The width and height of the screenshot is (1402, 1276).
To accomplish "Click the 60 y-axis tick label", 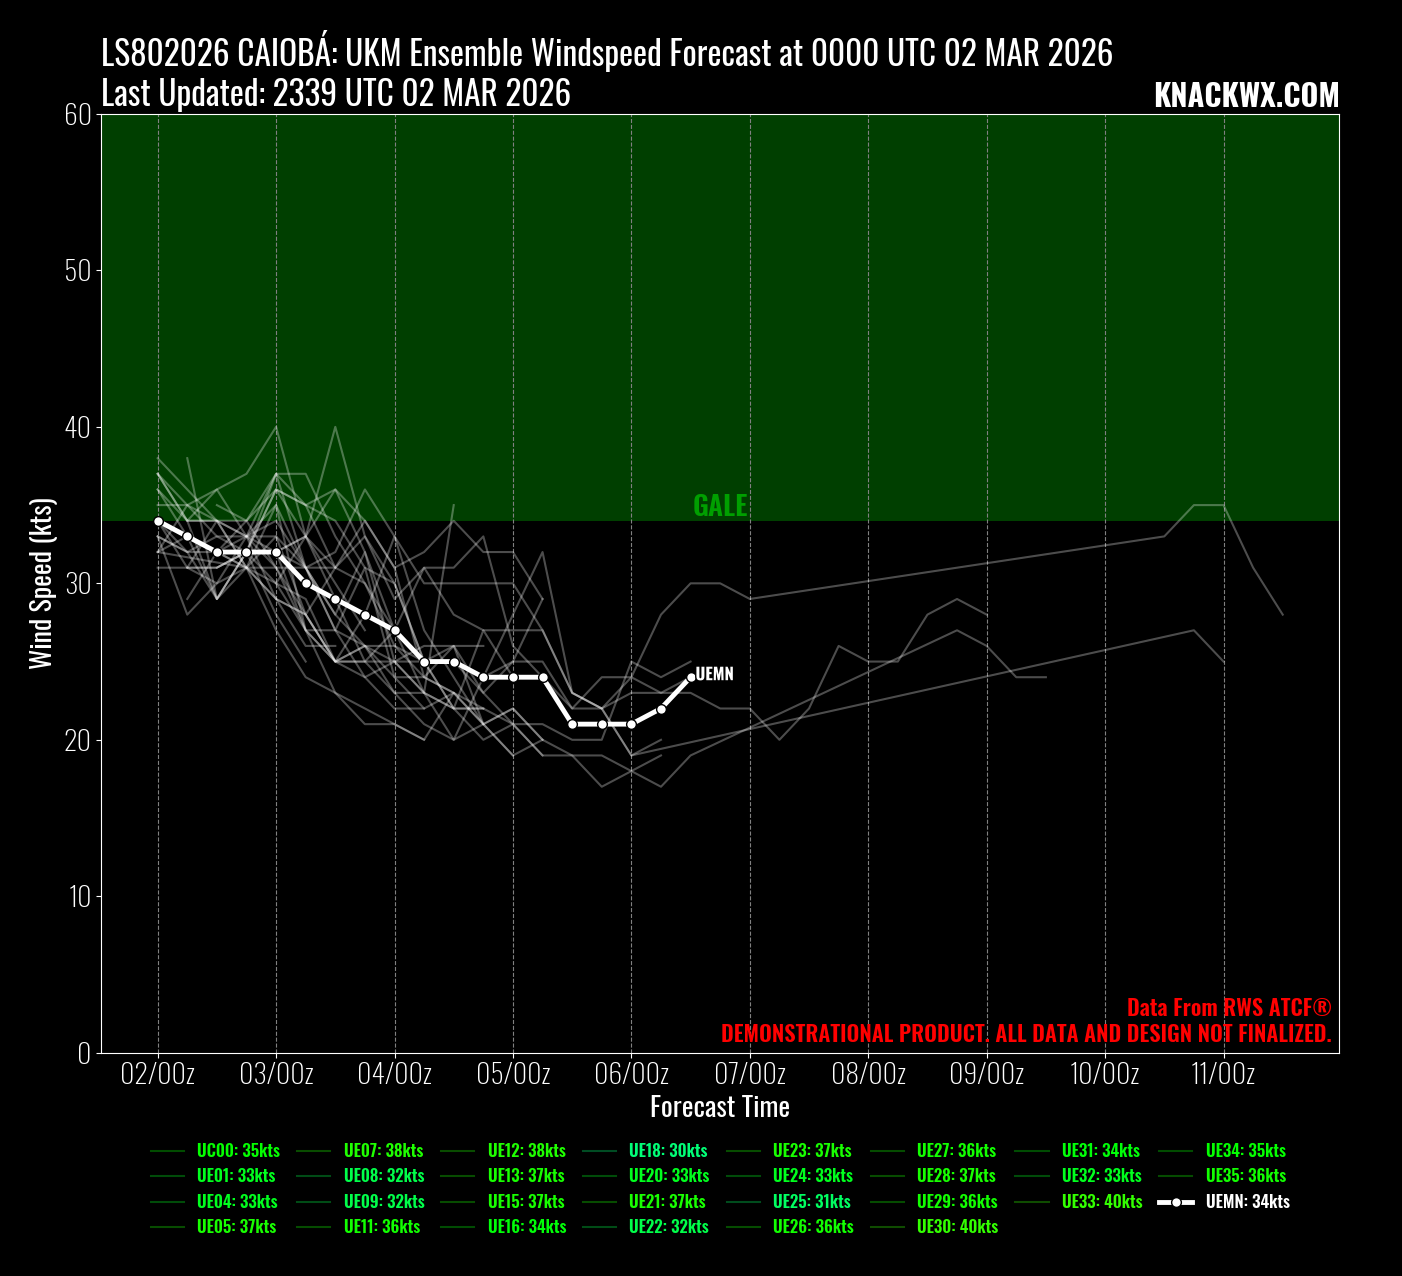I will coord(77,115).
